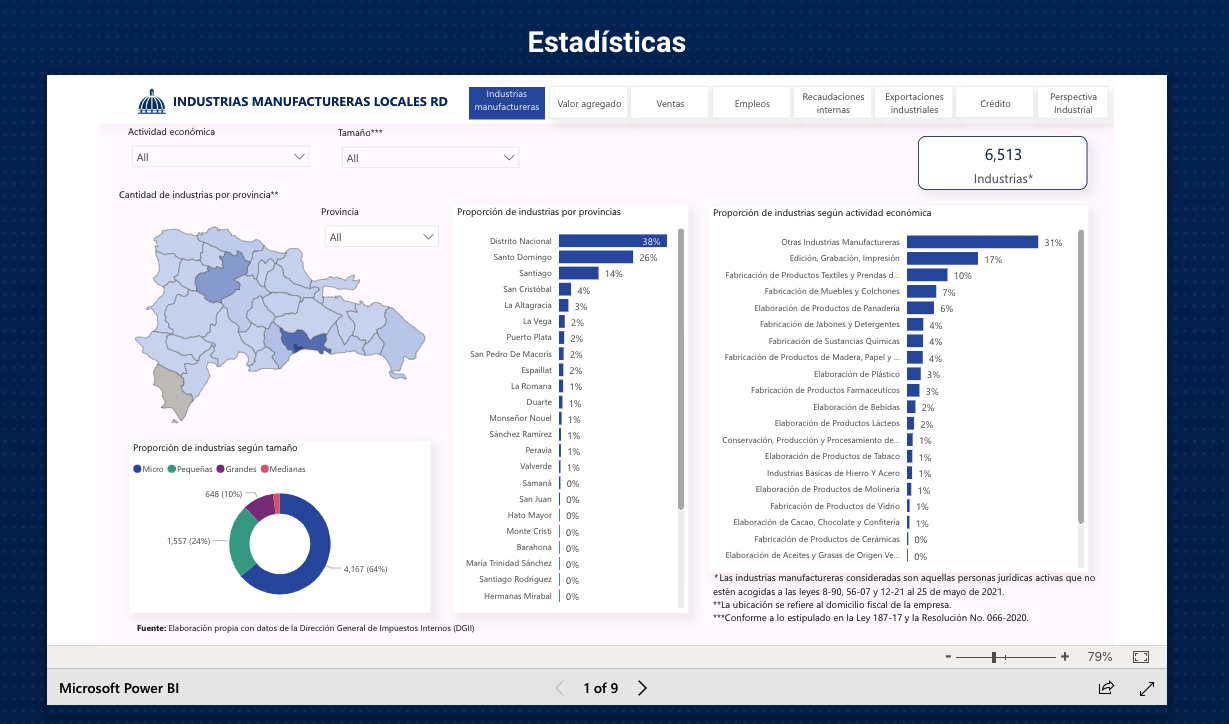
Task: Zoom in with the plus icon
Action: (x=1065, y=657)
